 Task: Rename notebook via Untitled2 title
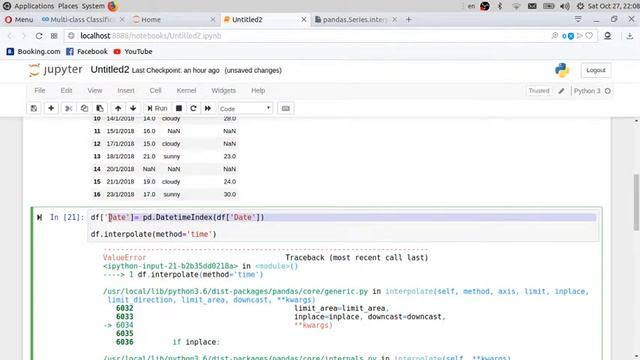tap(110, 70)
